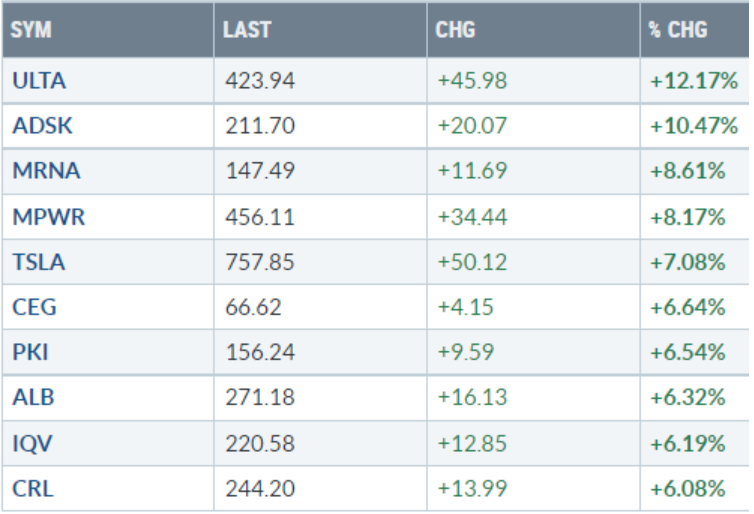
Task: Open the ADSK ticker symbol link
Action: click(43, 126)
